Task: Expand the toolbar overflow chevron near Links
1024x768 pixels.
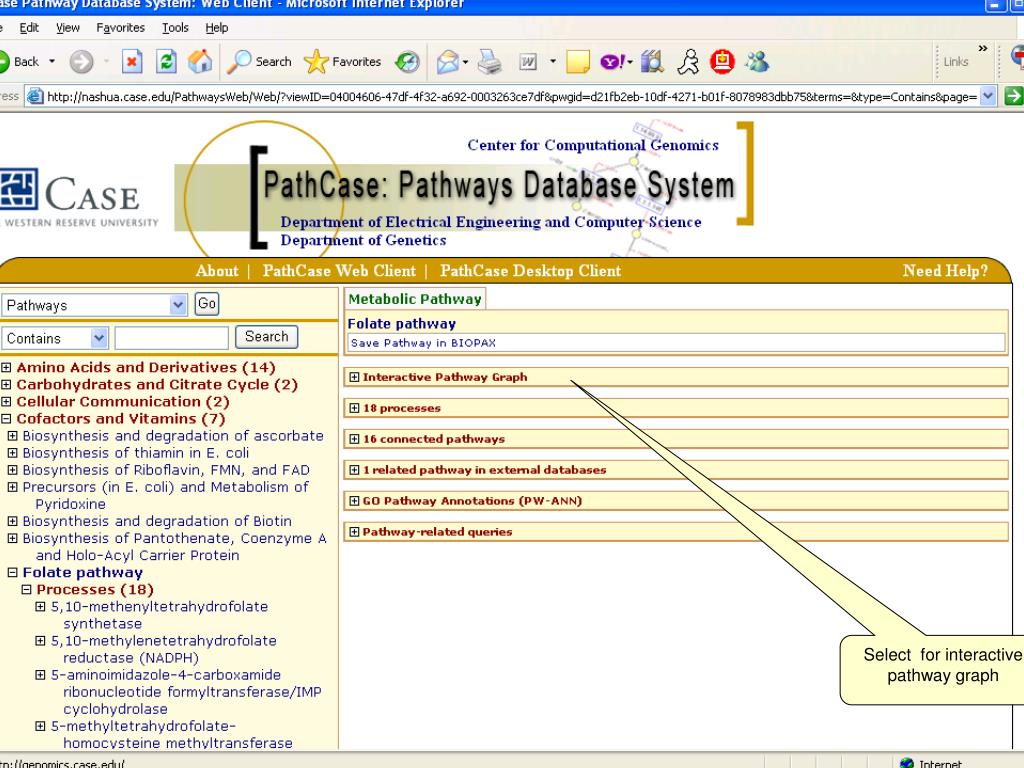Action: click(983, 49)
